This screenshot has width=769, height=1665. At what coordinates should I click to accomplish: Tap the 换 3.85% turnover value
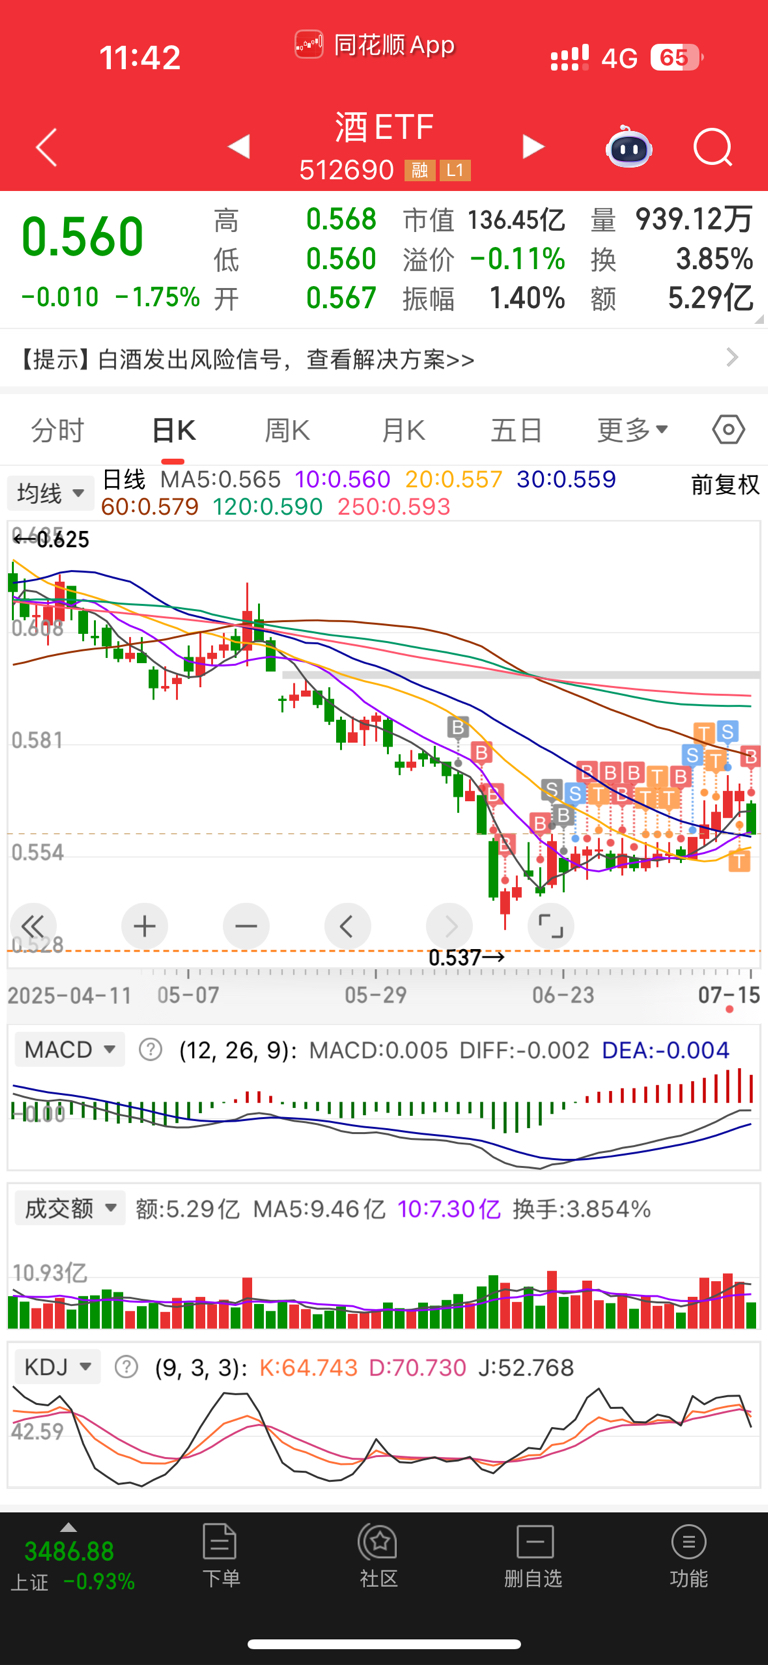click(x=714, y=259)
